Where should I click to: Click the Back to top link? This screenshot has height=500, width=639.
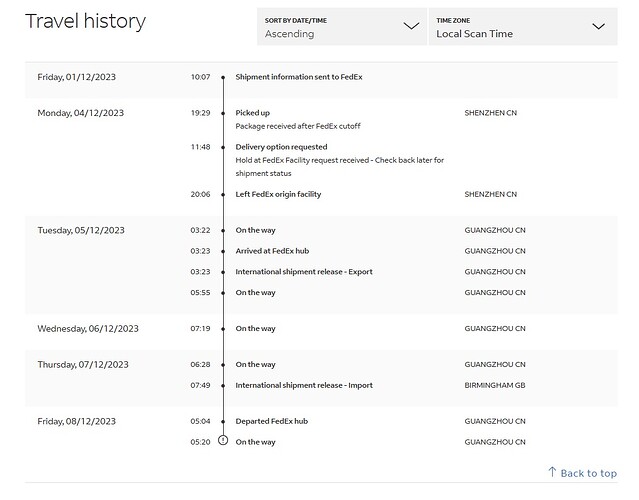pyautogui.click(x=588, y=473)
